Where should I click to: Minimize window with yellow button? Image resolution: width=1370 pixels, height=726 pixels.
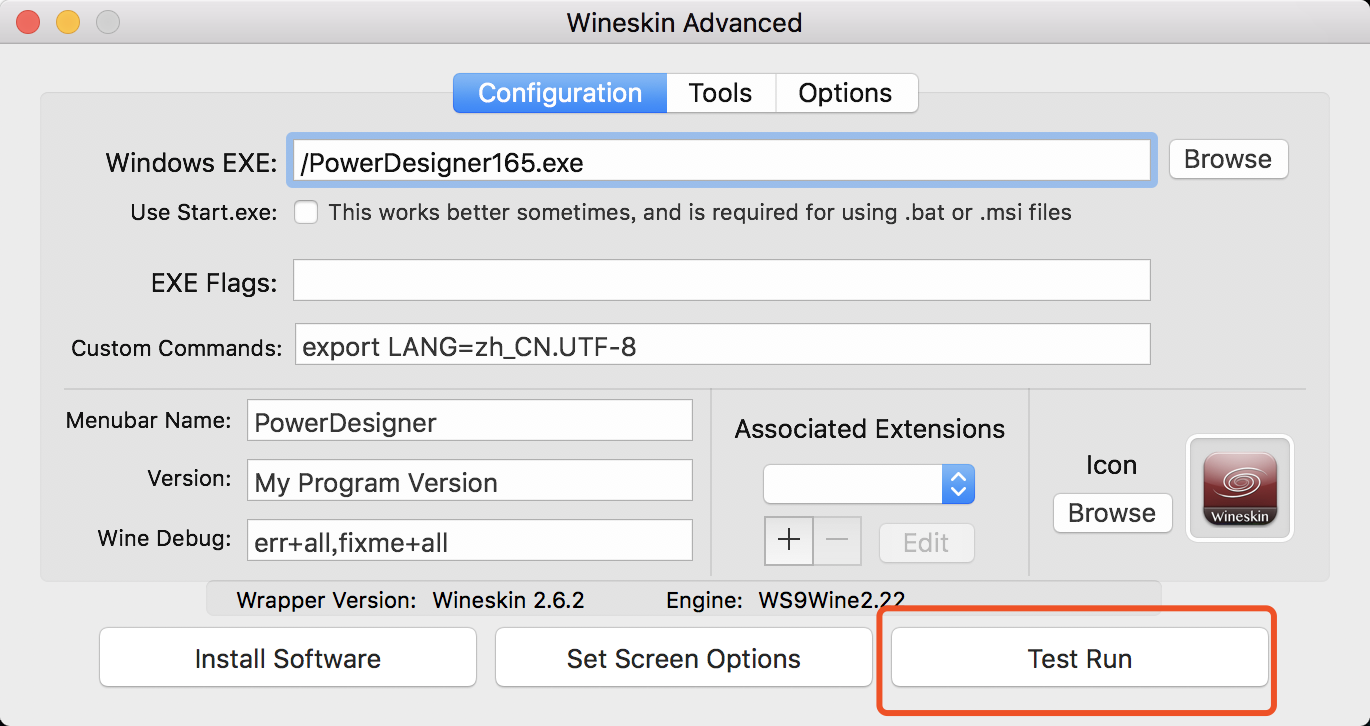click(68, 21)
